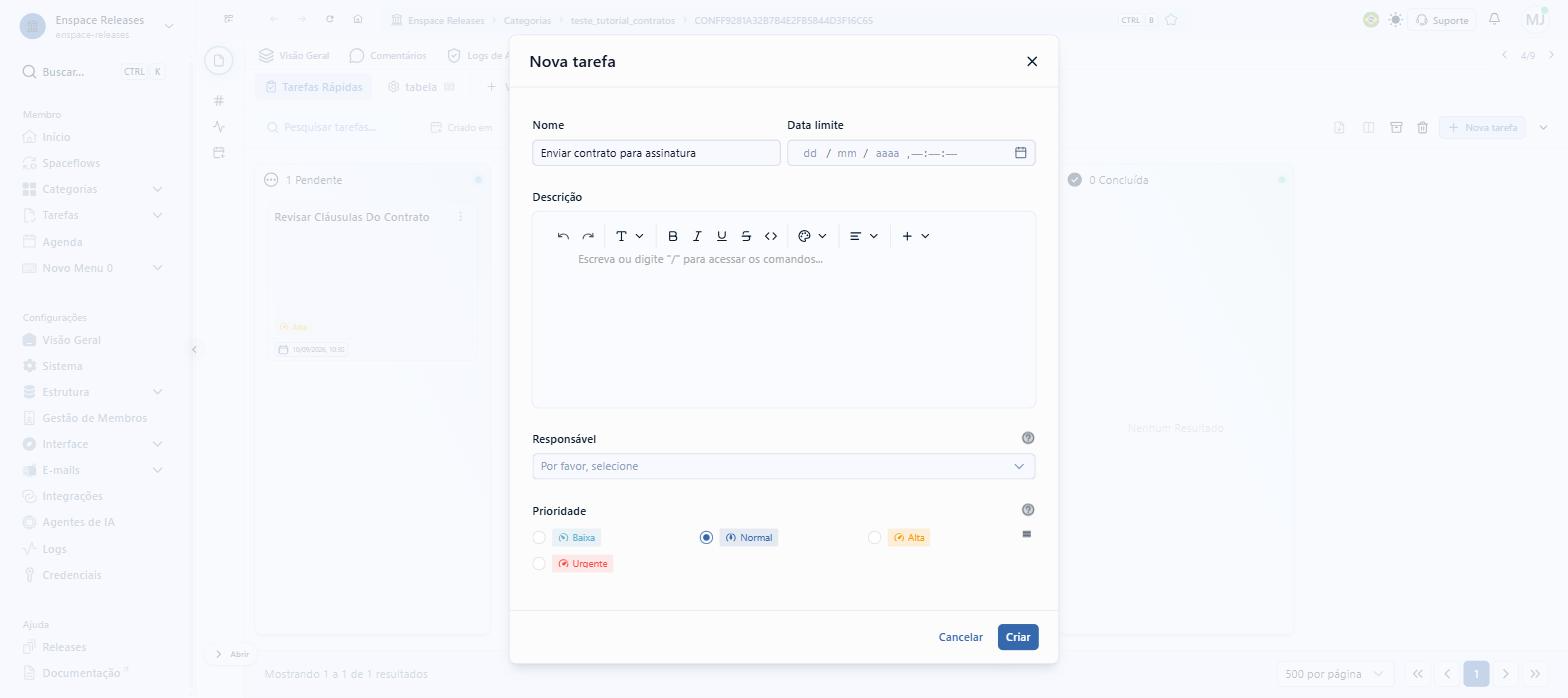This screenshot has width=1568, height=698.
Task: Open Visão Geral tab in record header
Action: pyautogui.click(x=294, y=56)
